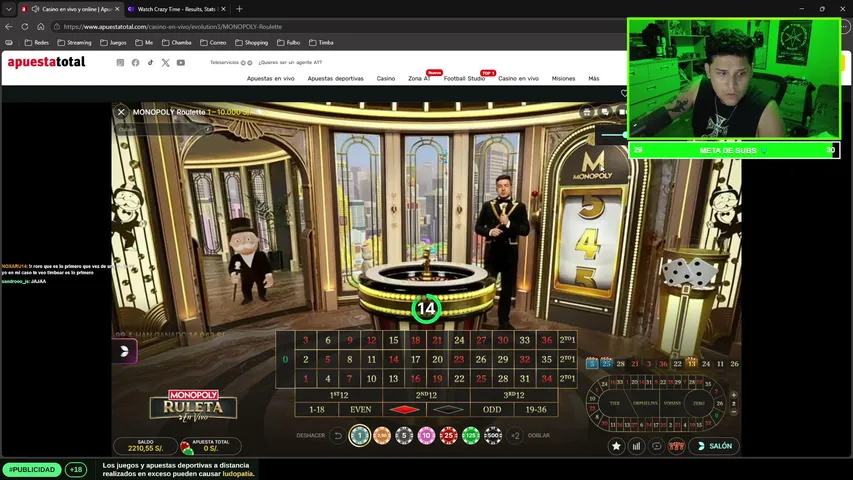Select the green 125 chip
853x480 pixels.
(471, 435)
